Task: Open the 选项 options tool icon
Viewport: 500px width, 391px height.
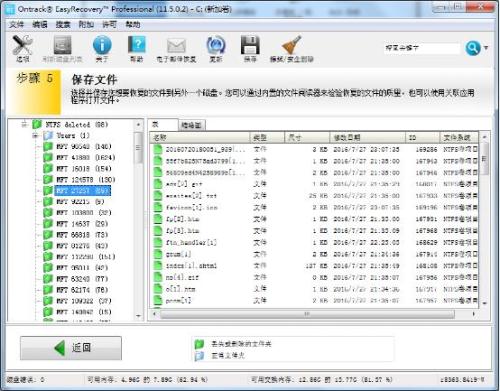Action: (x=22, y=45)
